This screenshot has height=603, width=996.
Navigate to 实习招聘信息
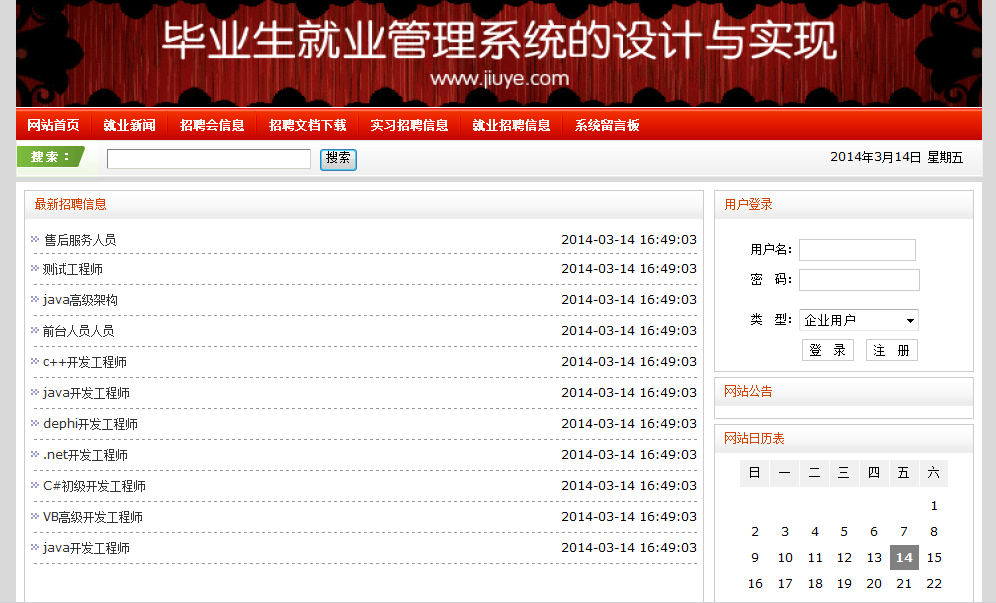pos(409,125)
